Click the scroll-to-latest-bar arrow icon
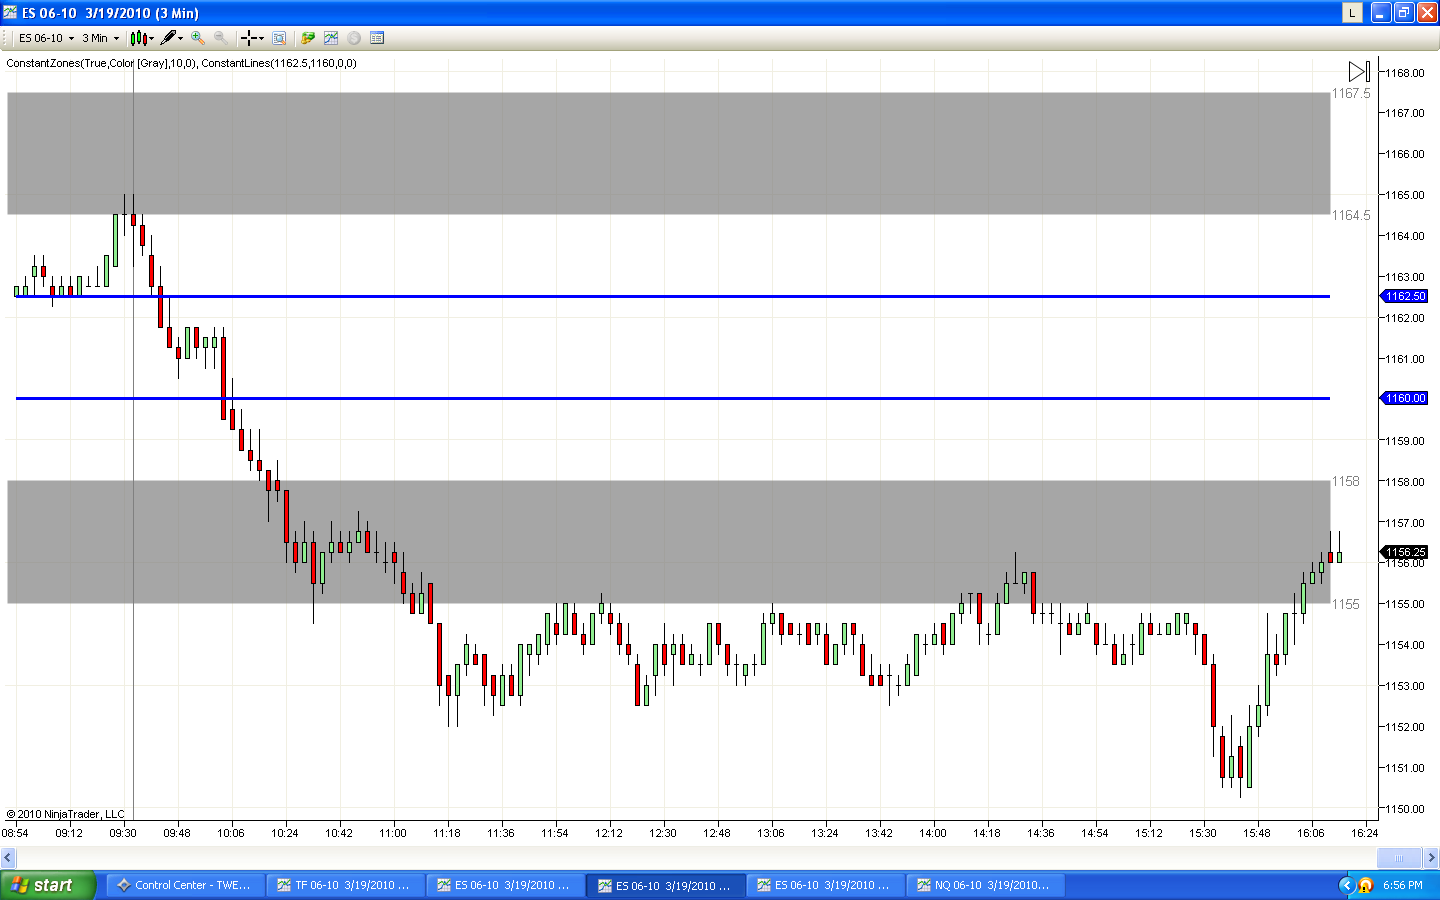Screen dimensions: 1440x900 [1359, 72]
